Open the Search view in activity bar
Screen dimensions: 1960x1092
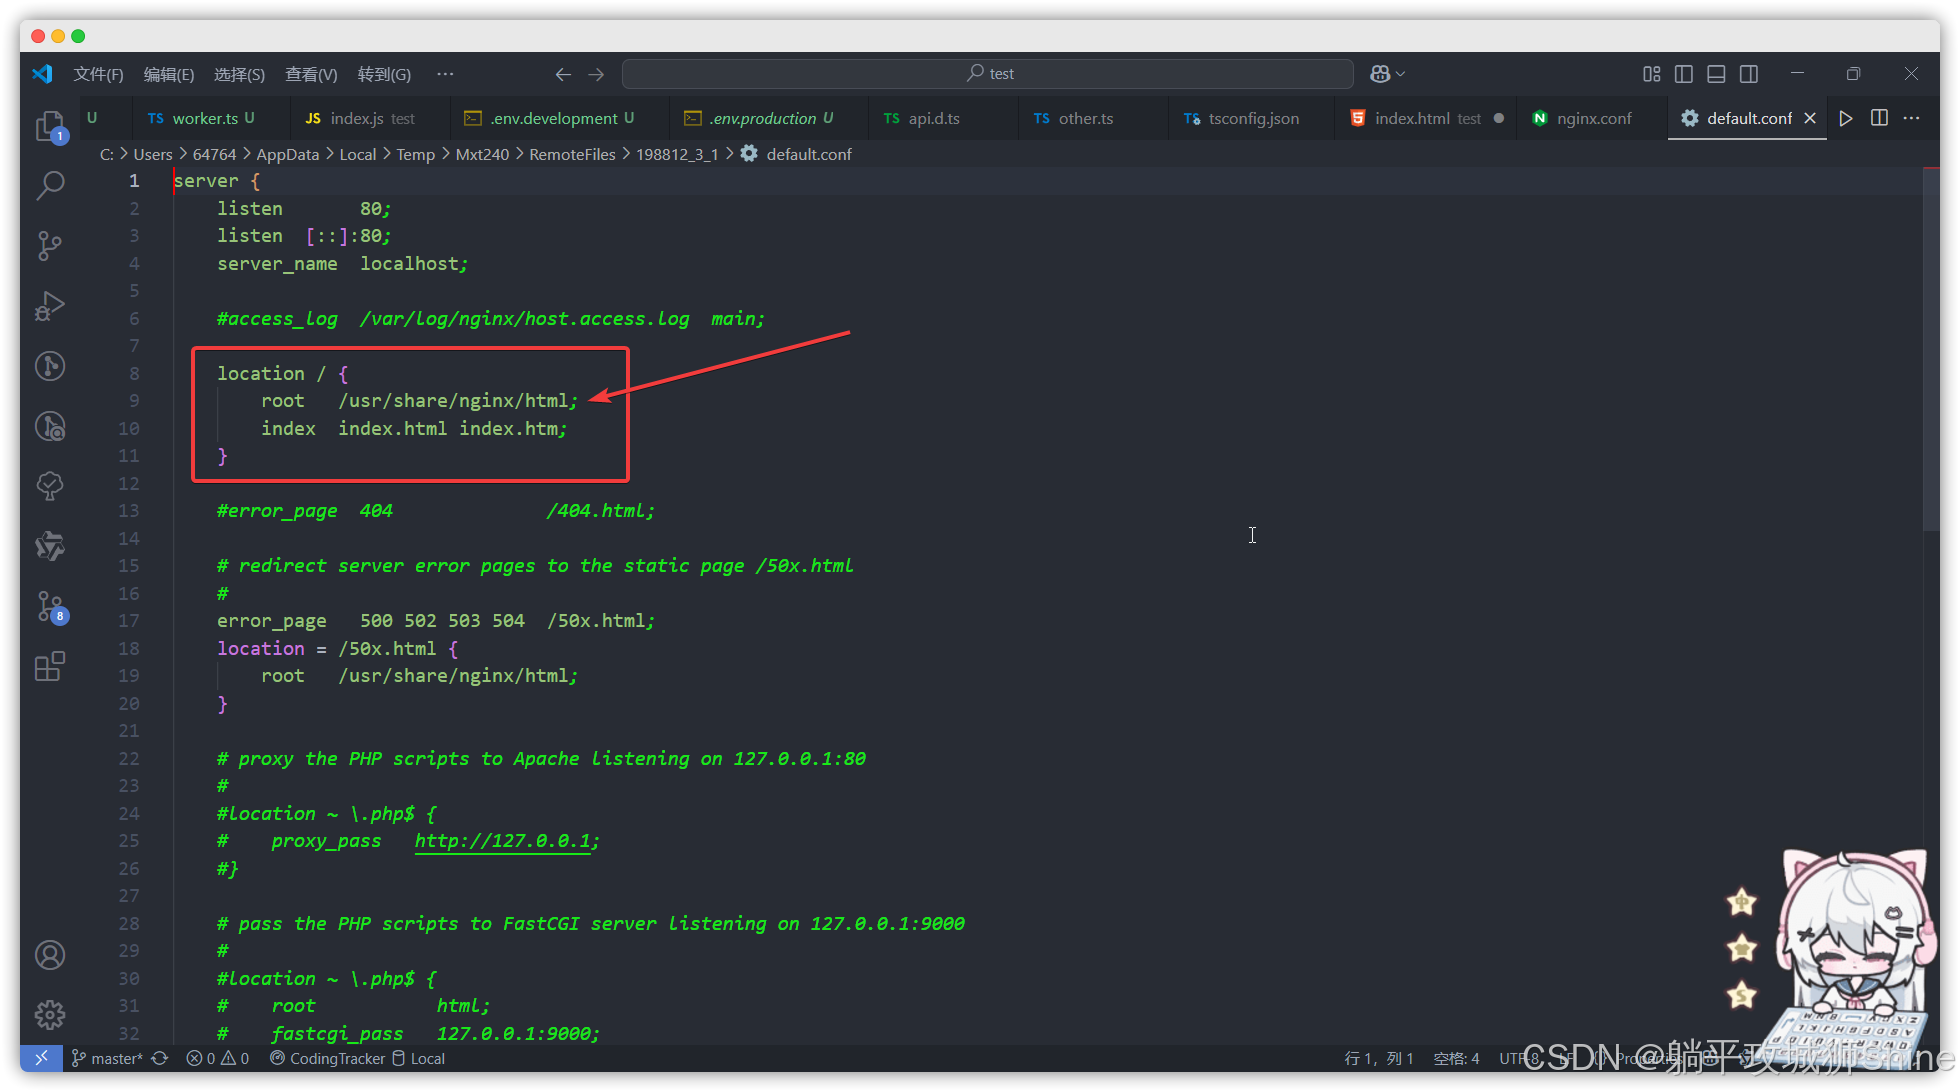(x=50, y=185)
